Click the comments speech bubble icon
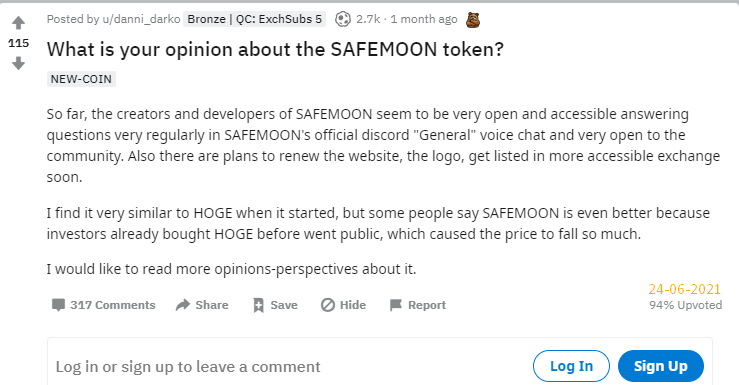 coord(58,305)
